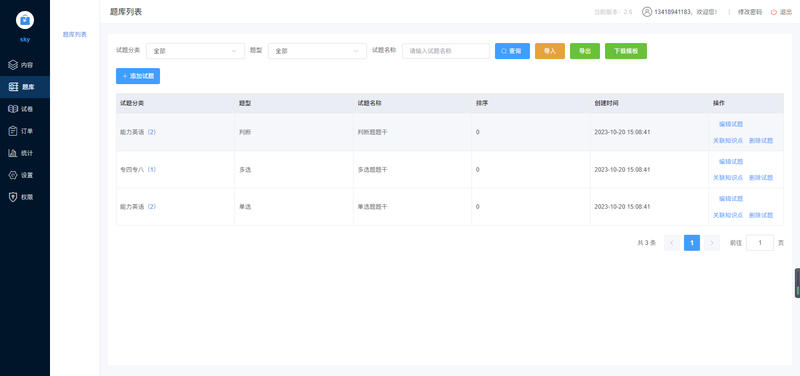Open the 题型 dropdown
The height and width of the screenshot is (376, 800).
pyautogui.click(x=317, y=51)
